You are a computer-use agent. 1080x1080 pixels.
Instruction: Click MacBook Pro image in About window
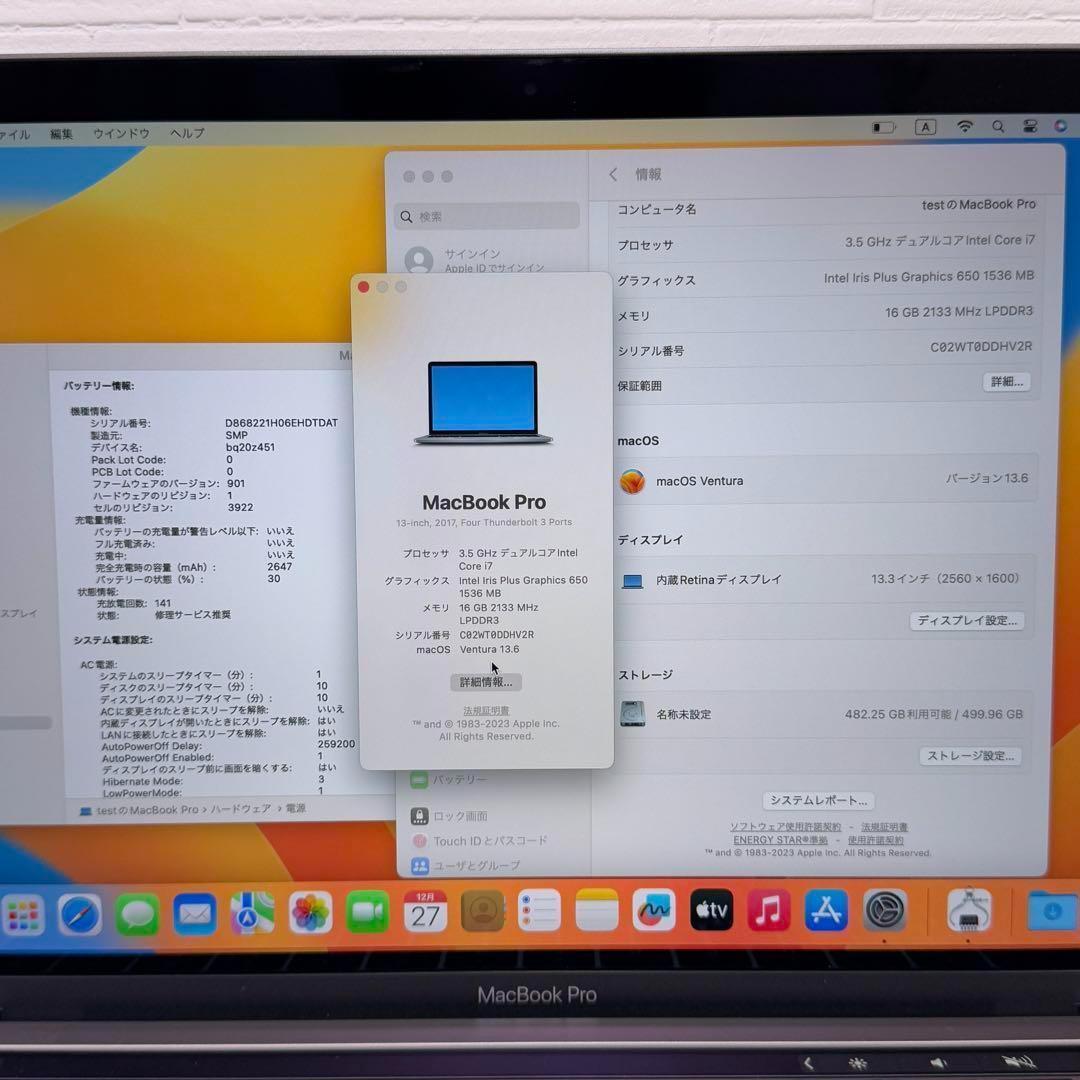pos(484,403)
